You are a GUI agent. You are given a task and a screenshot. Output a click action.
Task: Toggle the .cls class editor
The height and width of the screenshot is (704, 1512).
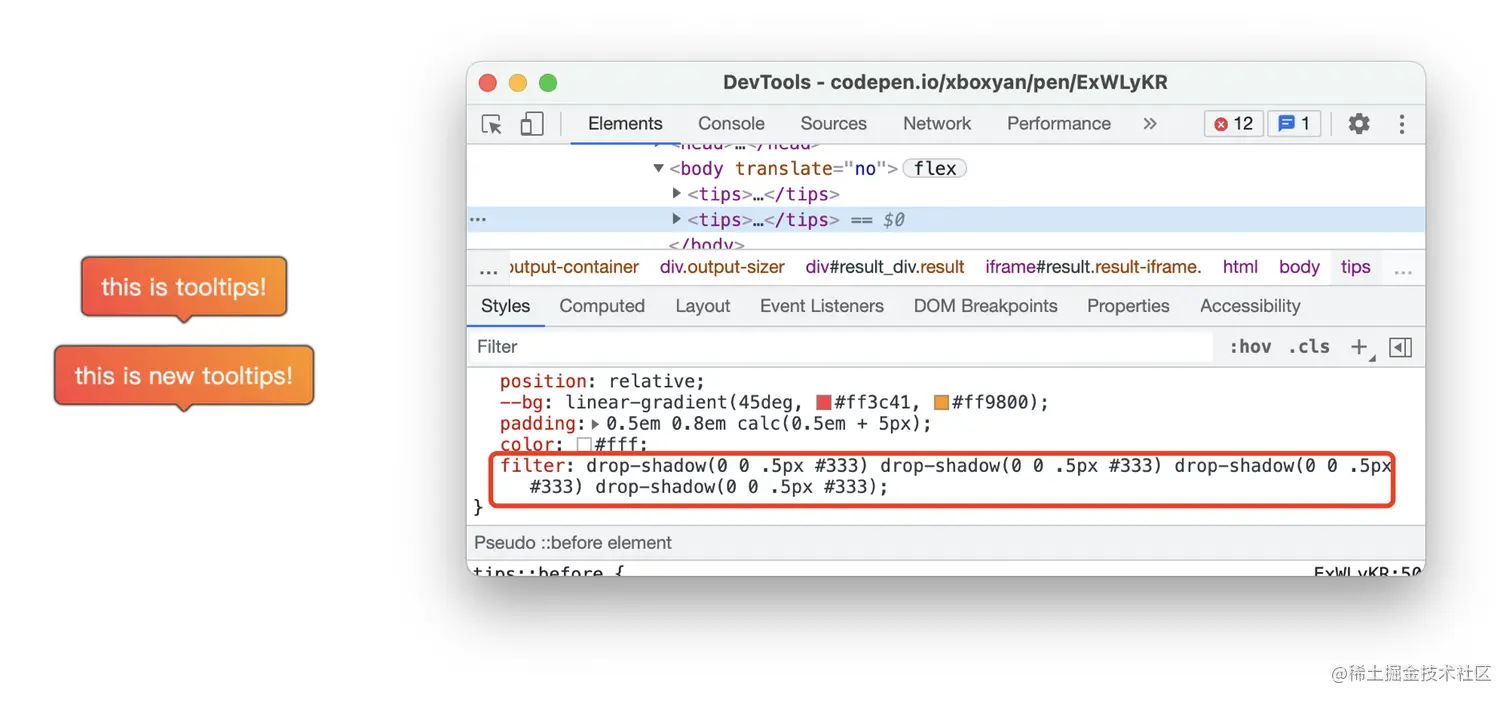[1309, 347]
